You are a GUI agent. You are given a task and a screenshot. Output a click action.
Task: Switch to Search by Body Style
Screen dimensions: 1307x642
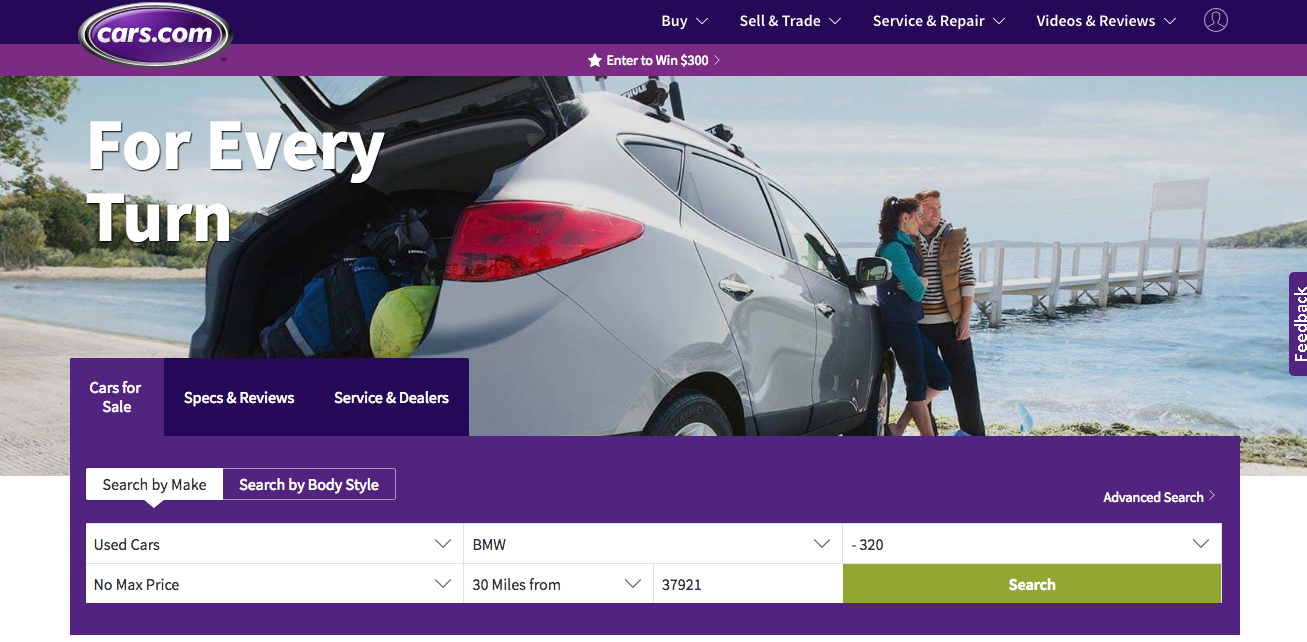pos(309,485)
